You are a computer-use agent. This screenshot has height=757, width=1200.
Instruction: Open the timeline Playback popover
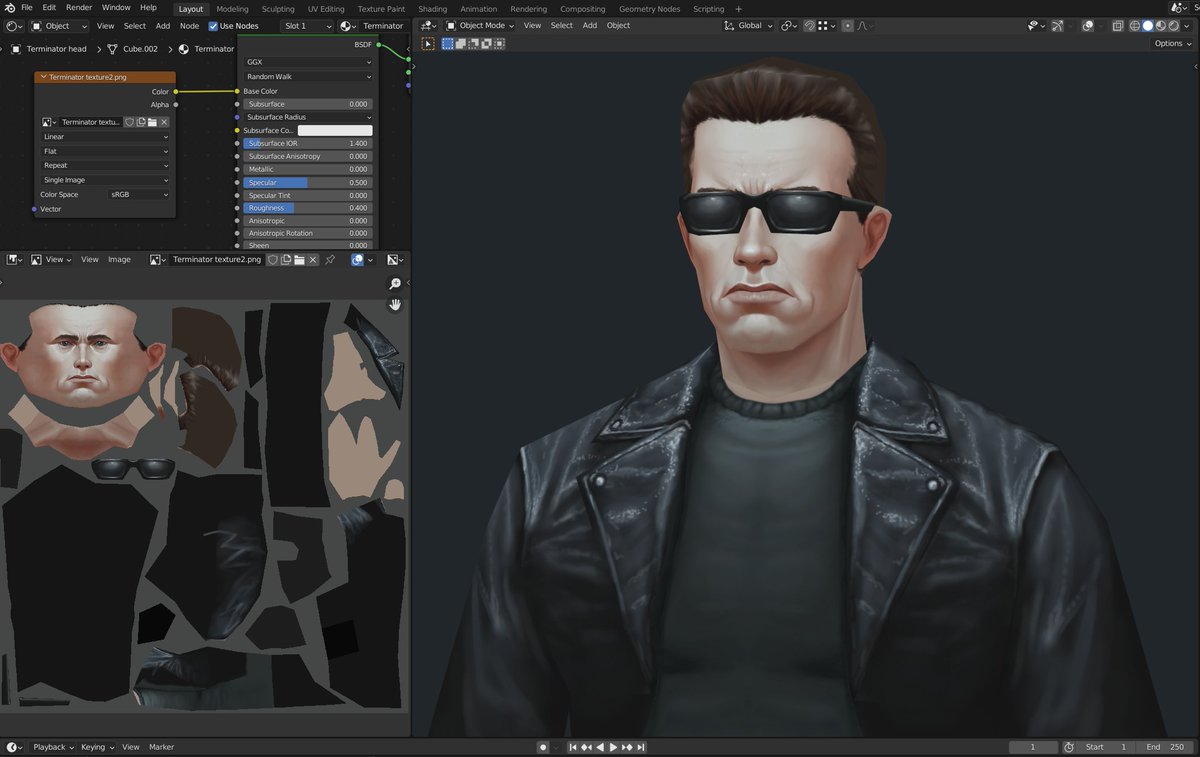tap(52, 747)
